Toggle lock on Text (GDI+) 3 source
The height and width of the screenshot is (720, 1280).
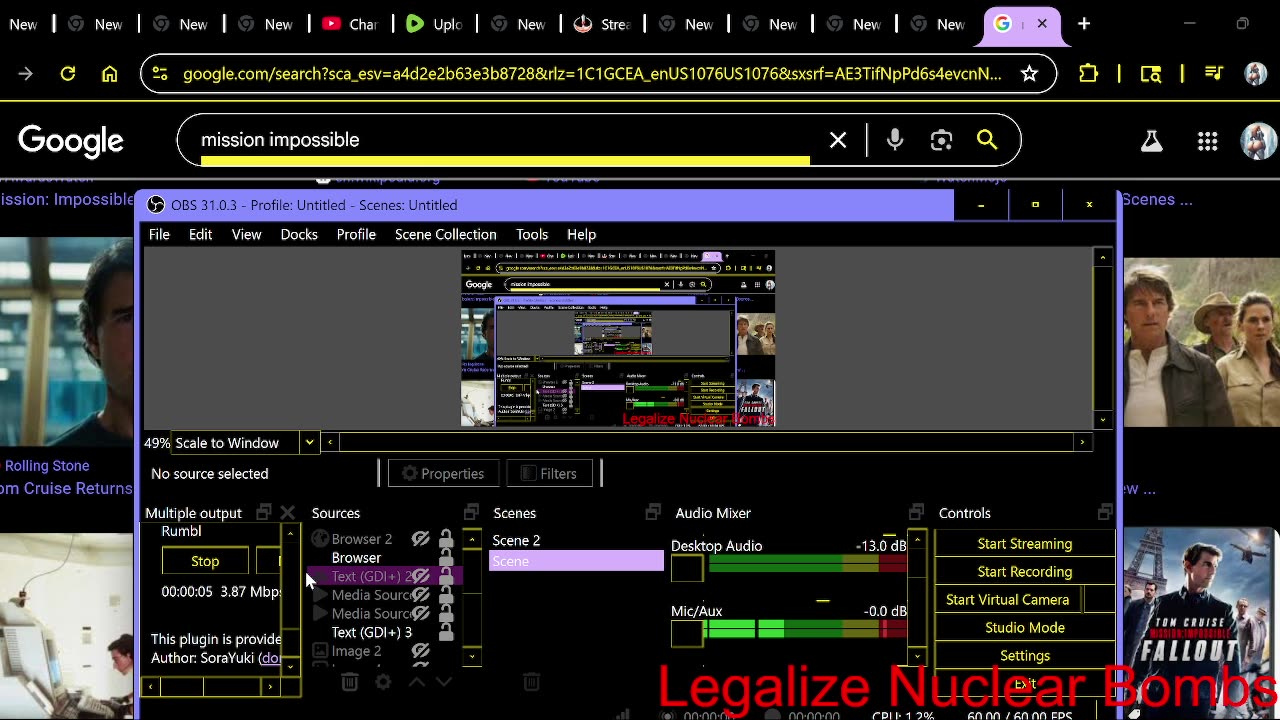coord(446,632)
